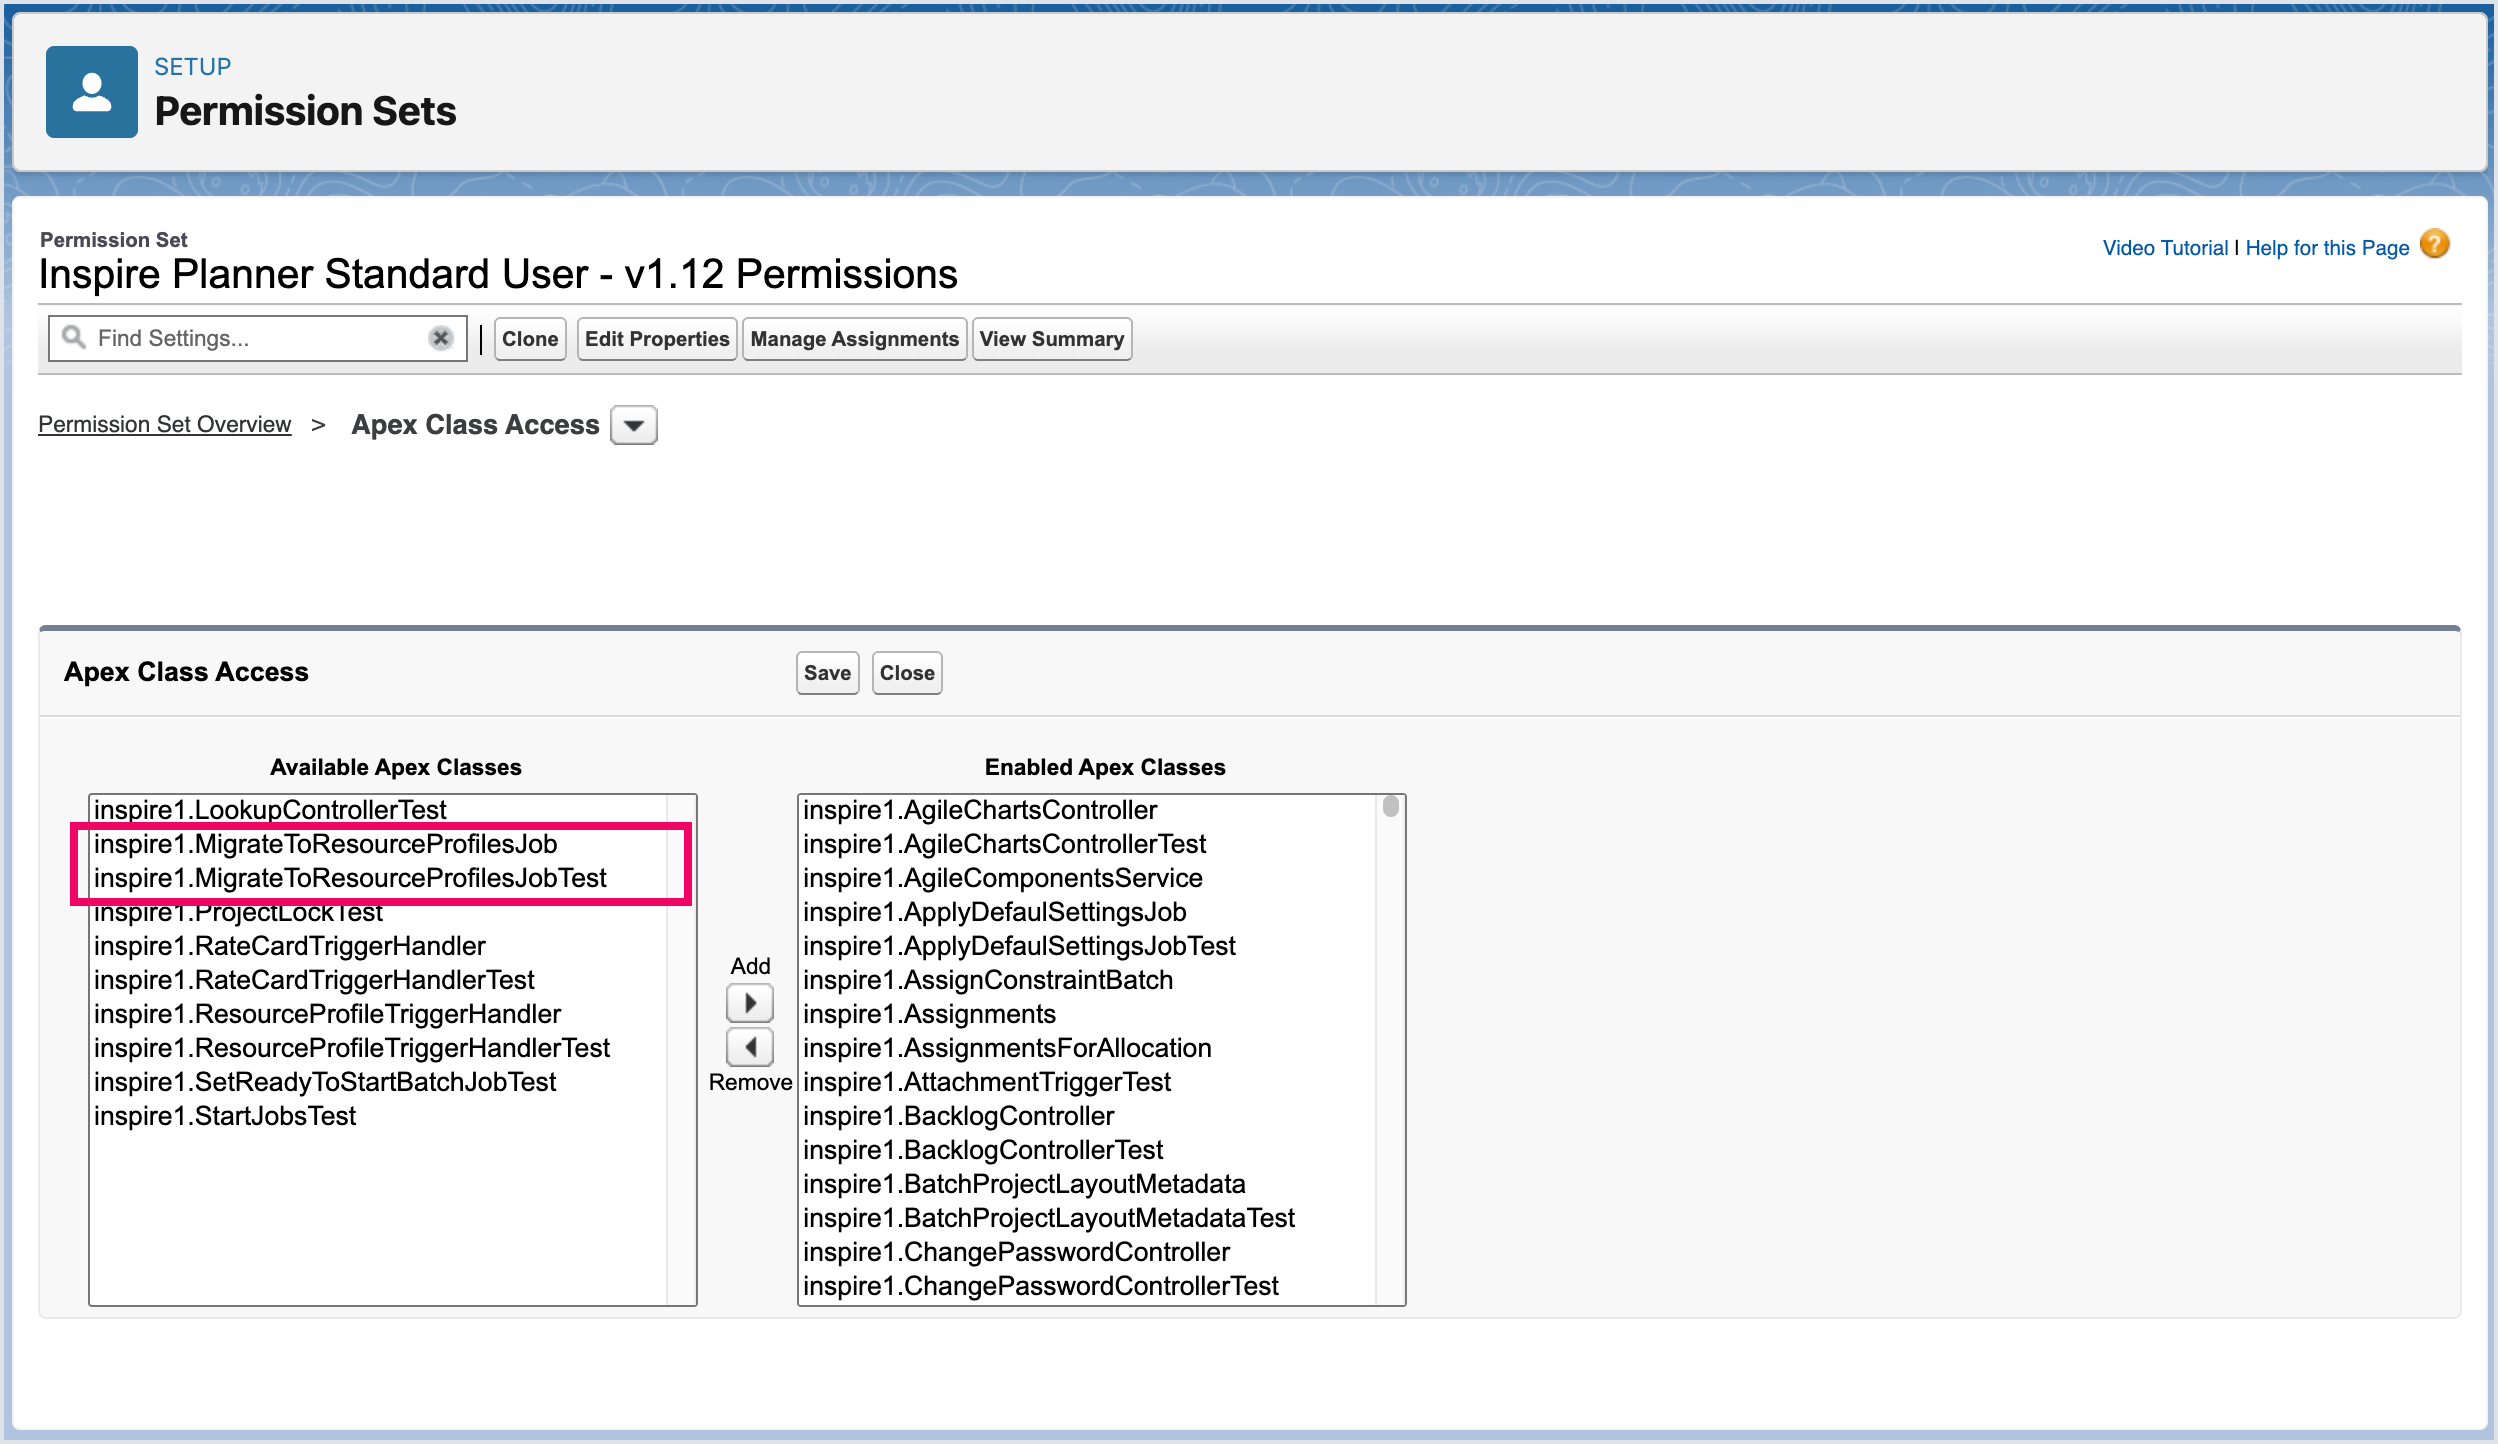Click the orange help question-mark icon
Viewport: 2498px width, 1444px height.
[2435, 244]
